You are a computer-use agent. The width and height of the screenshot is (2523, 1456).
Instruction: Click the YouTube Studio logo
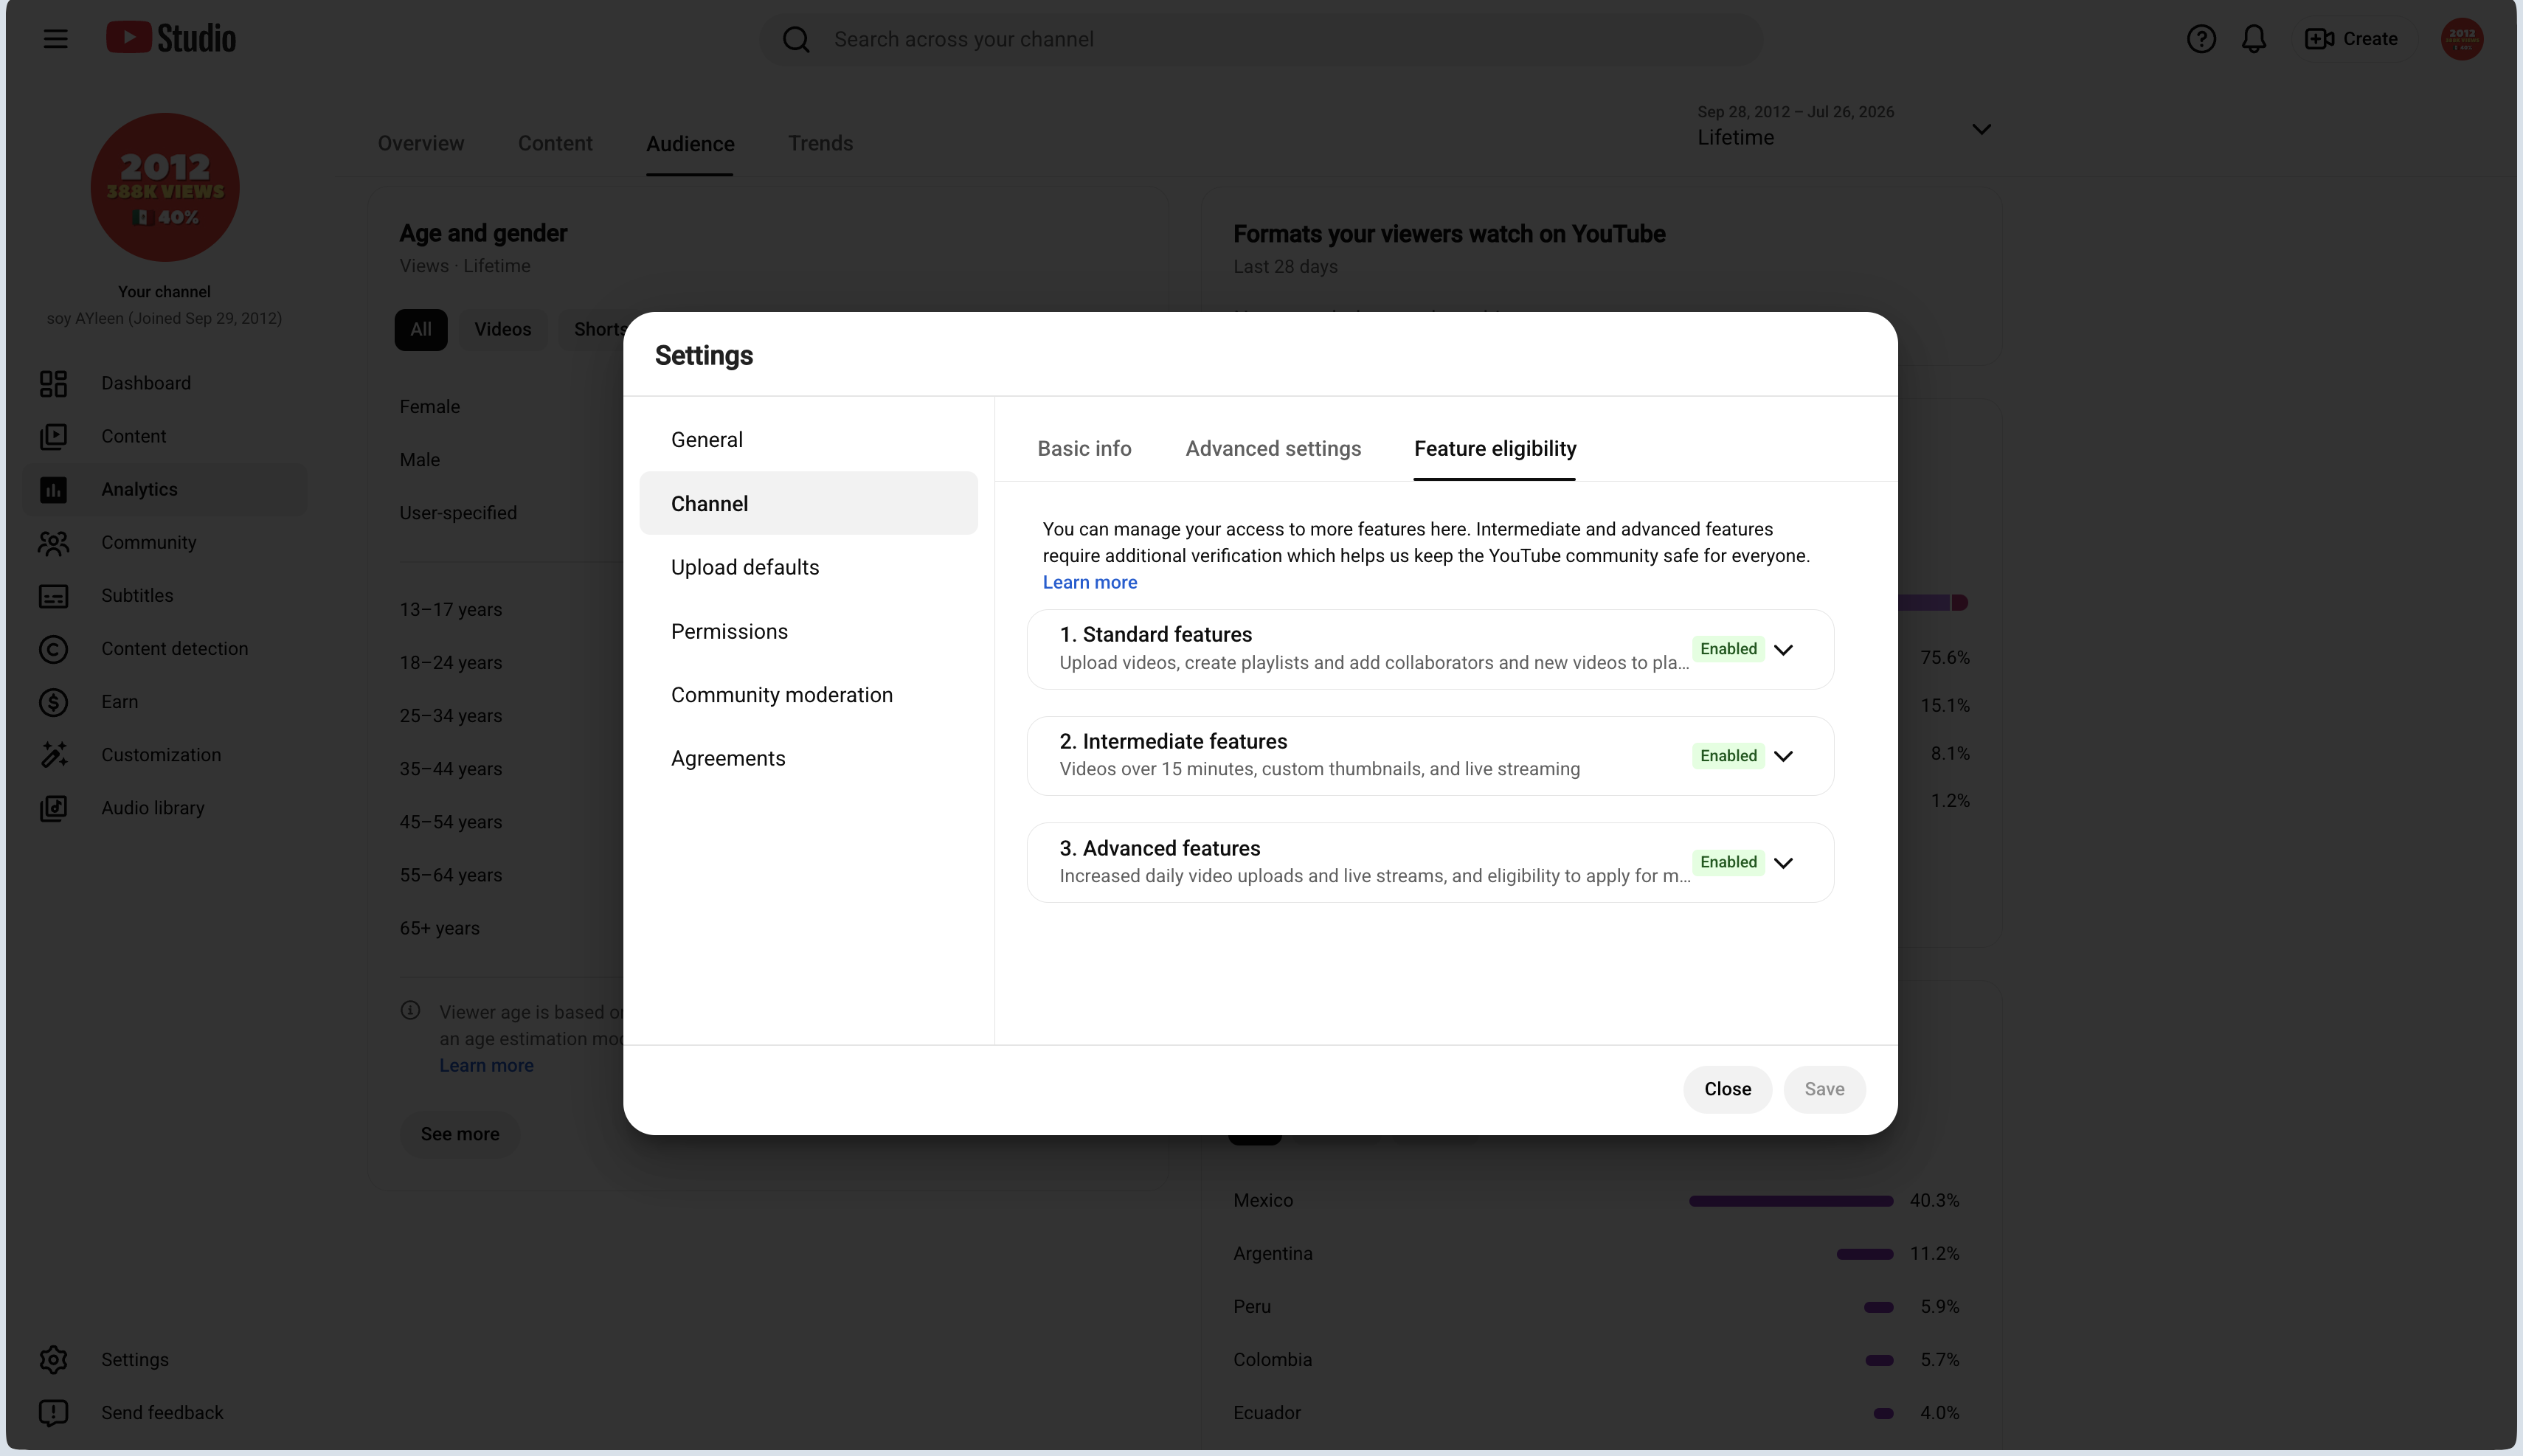point(171,38)
